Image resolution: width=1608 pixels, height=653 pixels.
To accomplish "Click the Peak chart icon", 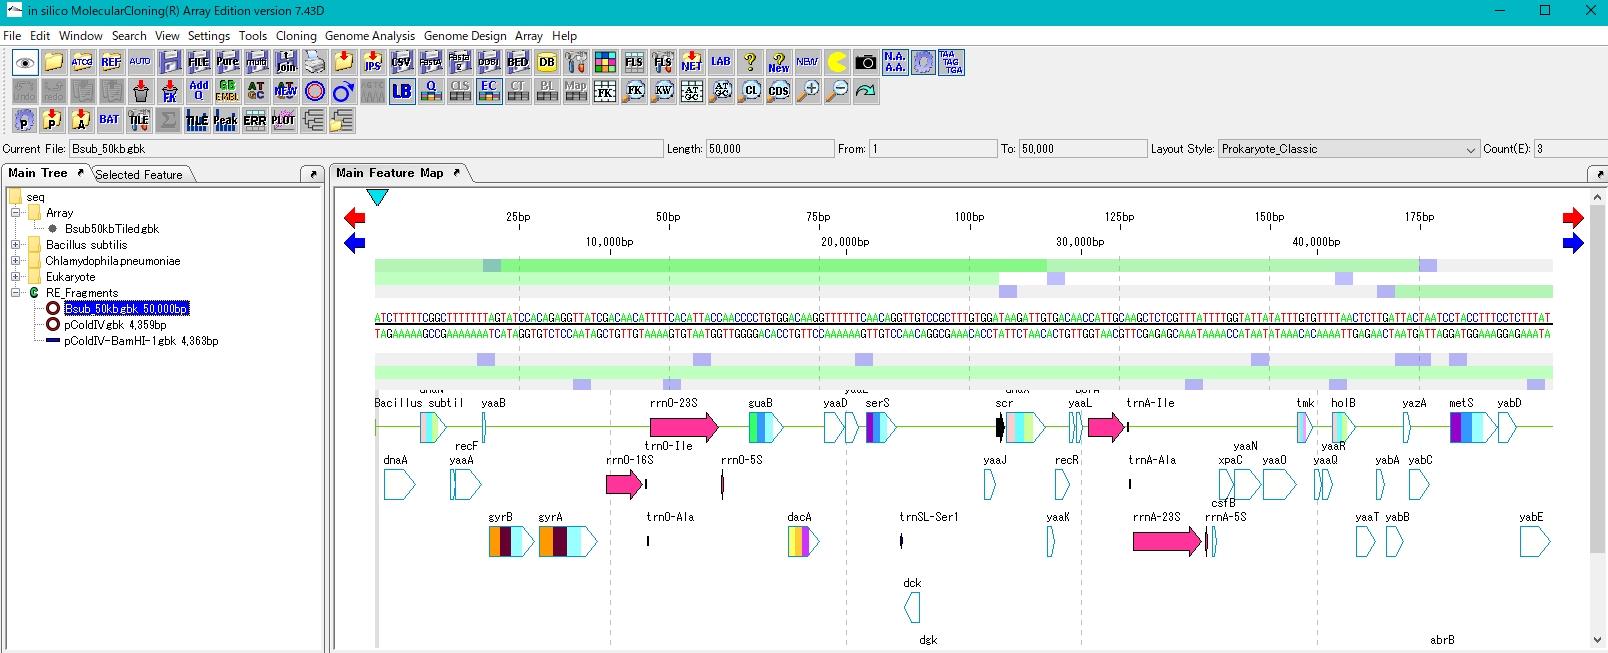I will pos(226,120).
